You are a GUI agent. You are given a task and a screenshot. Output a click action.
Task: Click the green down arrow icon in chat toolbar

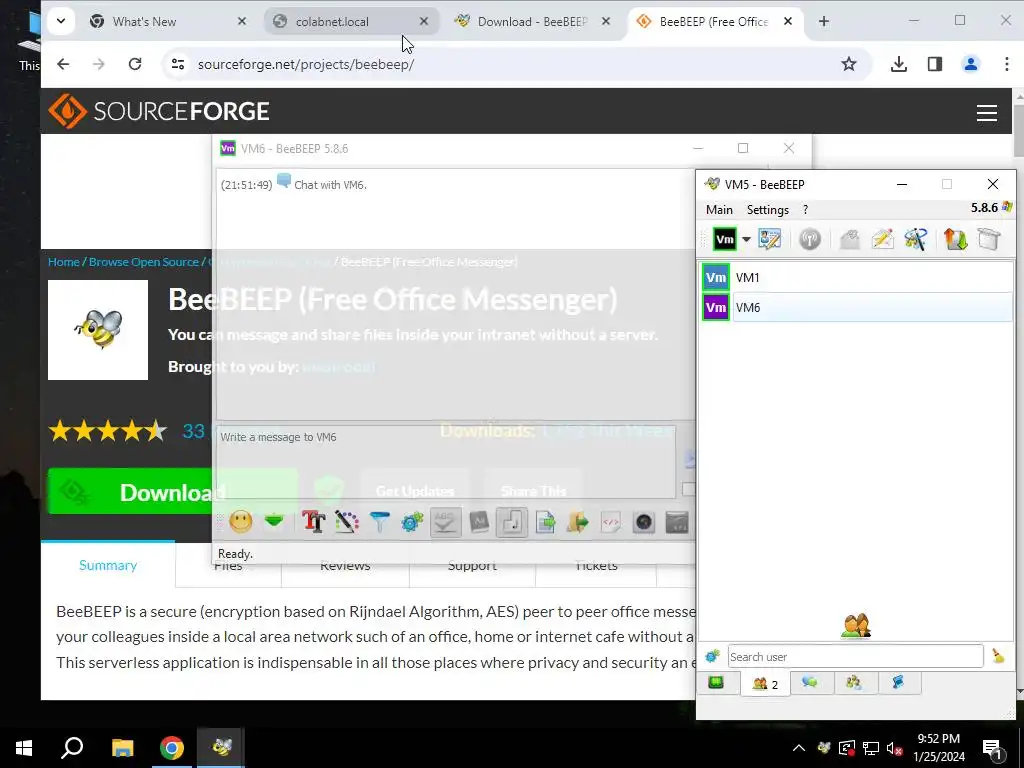click(x=274, y=522)
